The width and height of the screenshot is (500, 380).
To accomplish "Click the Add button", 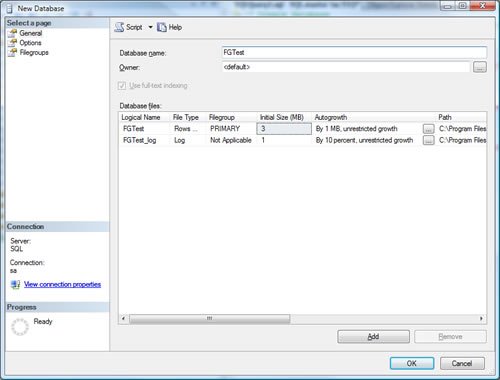I will pos(373,337).
